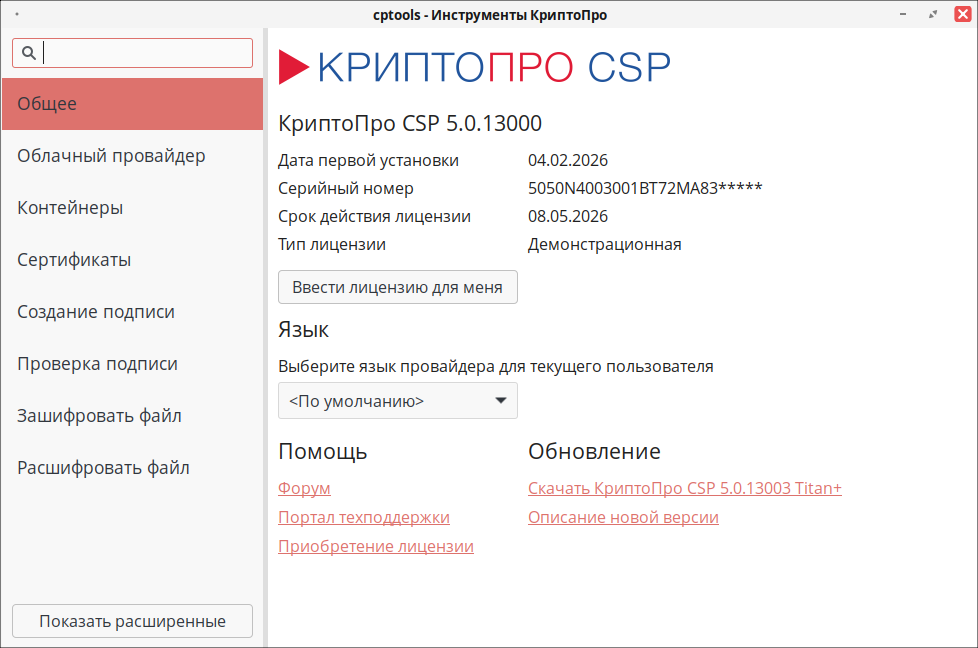
Task: Open the language dropdown arrow
Action: (x=501, y=401)
